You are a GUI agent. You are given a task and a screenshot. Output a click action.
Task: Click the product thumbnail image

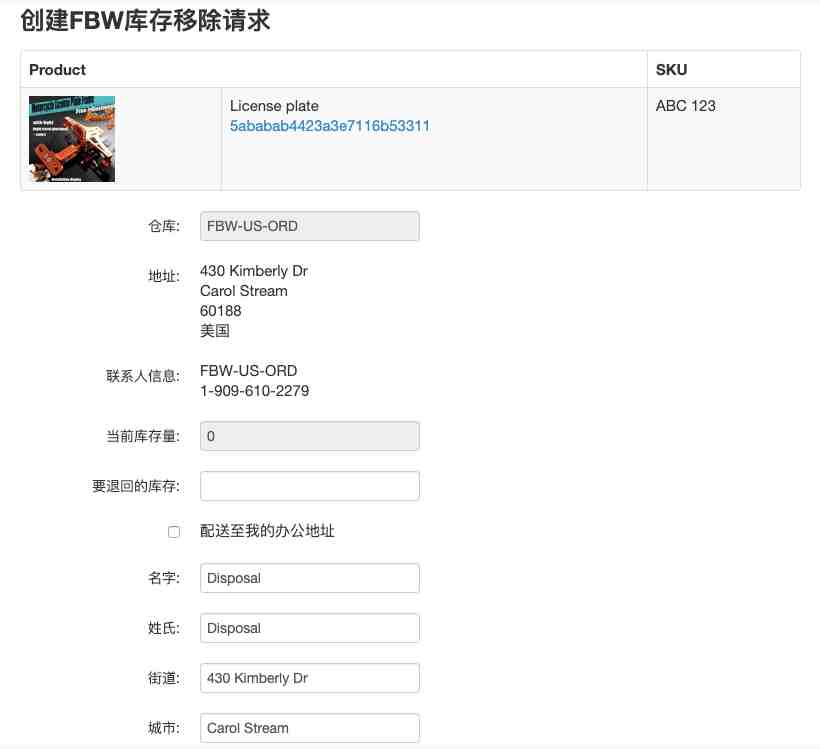point(72,139)
